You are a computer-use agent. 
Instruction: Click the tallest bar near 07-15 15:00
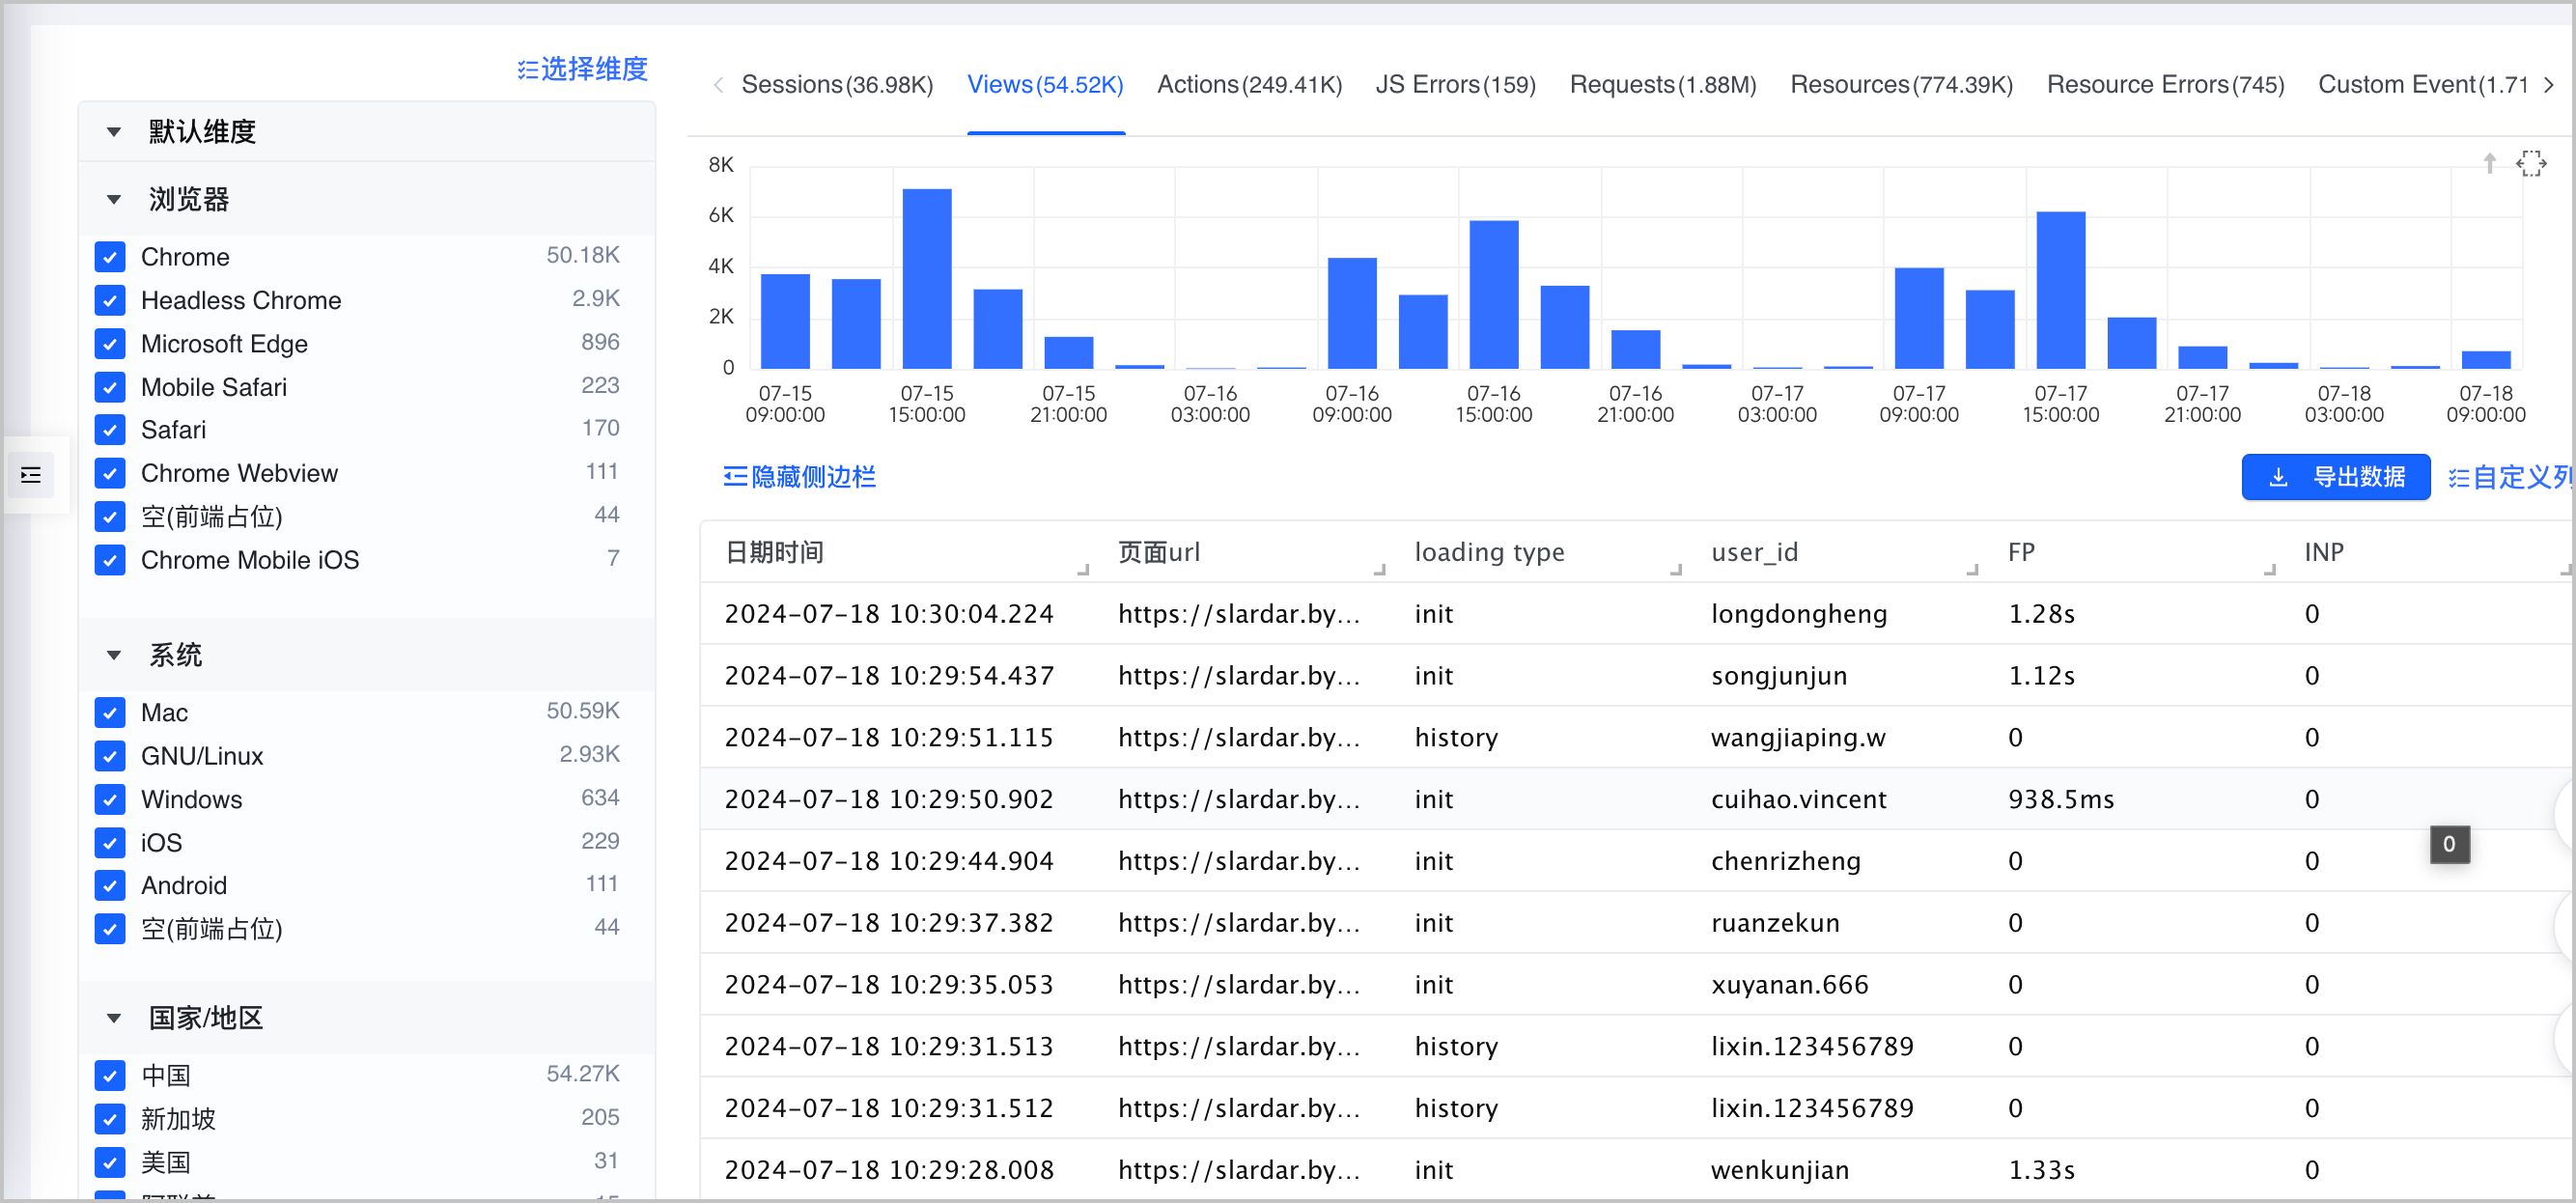point(927,278)
